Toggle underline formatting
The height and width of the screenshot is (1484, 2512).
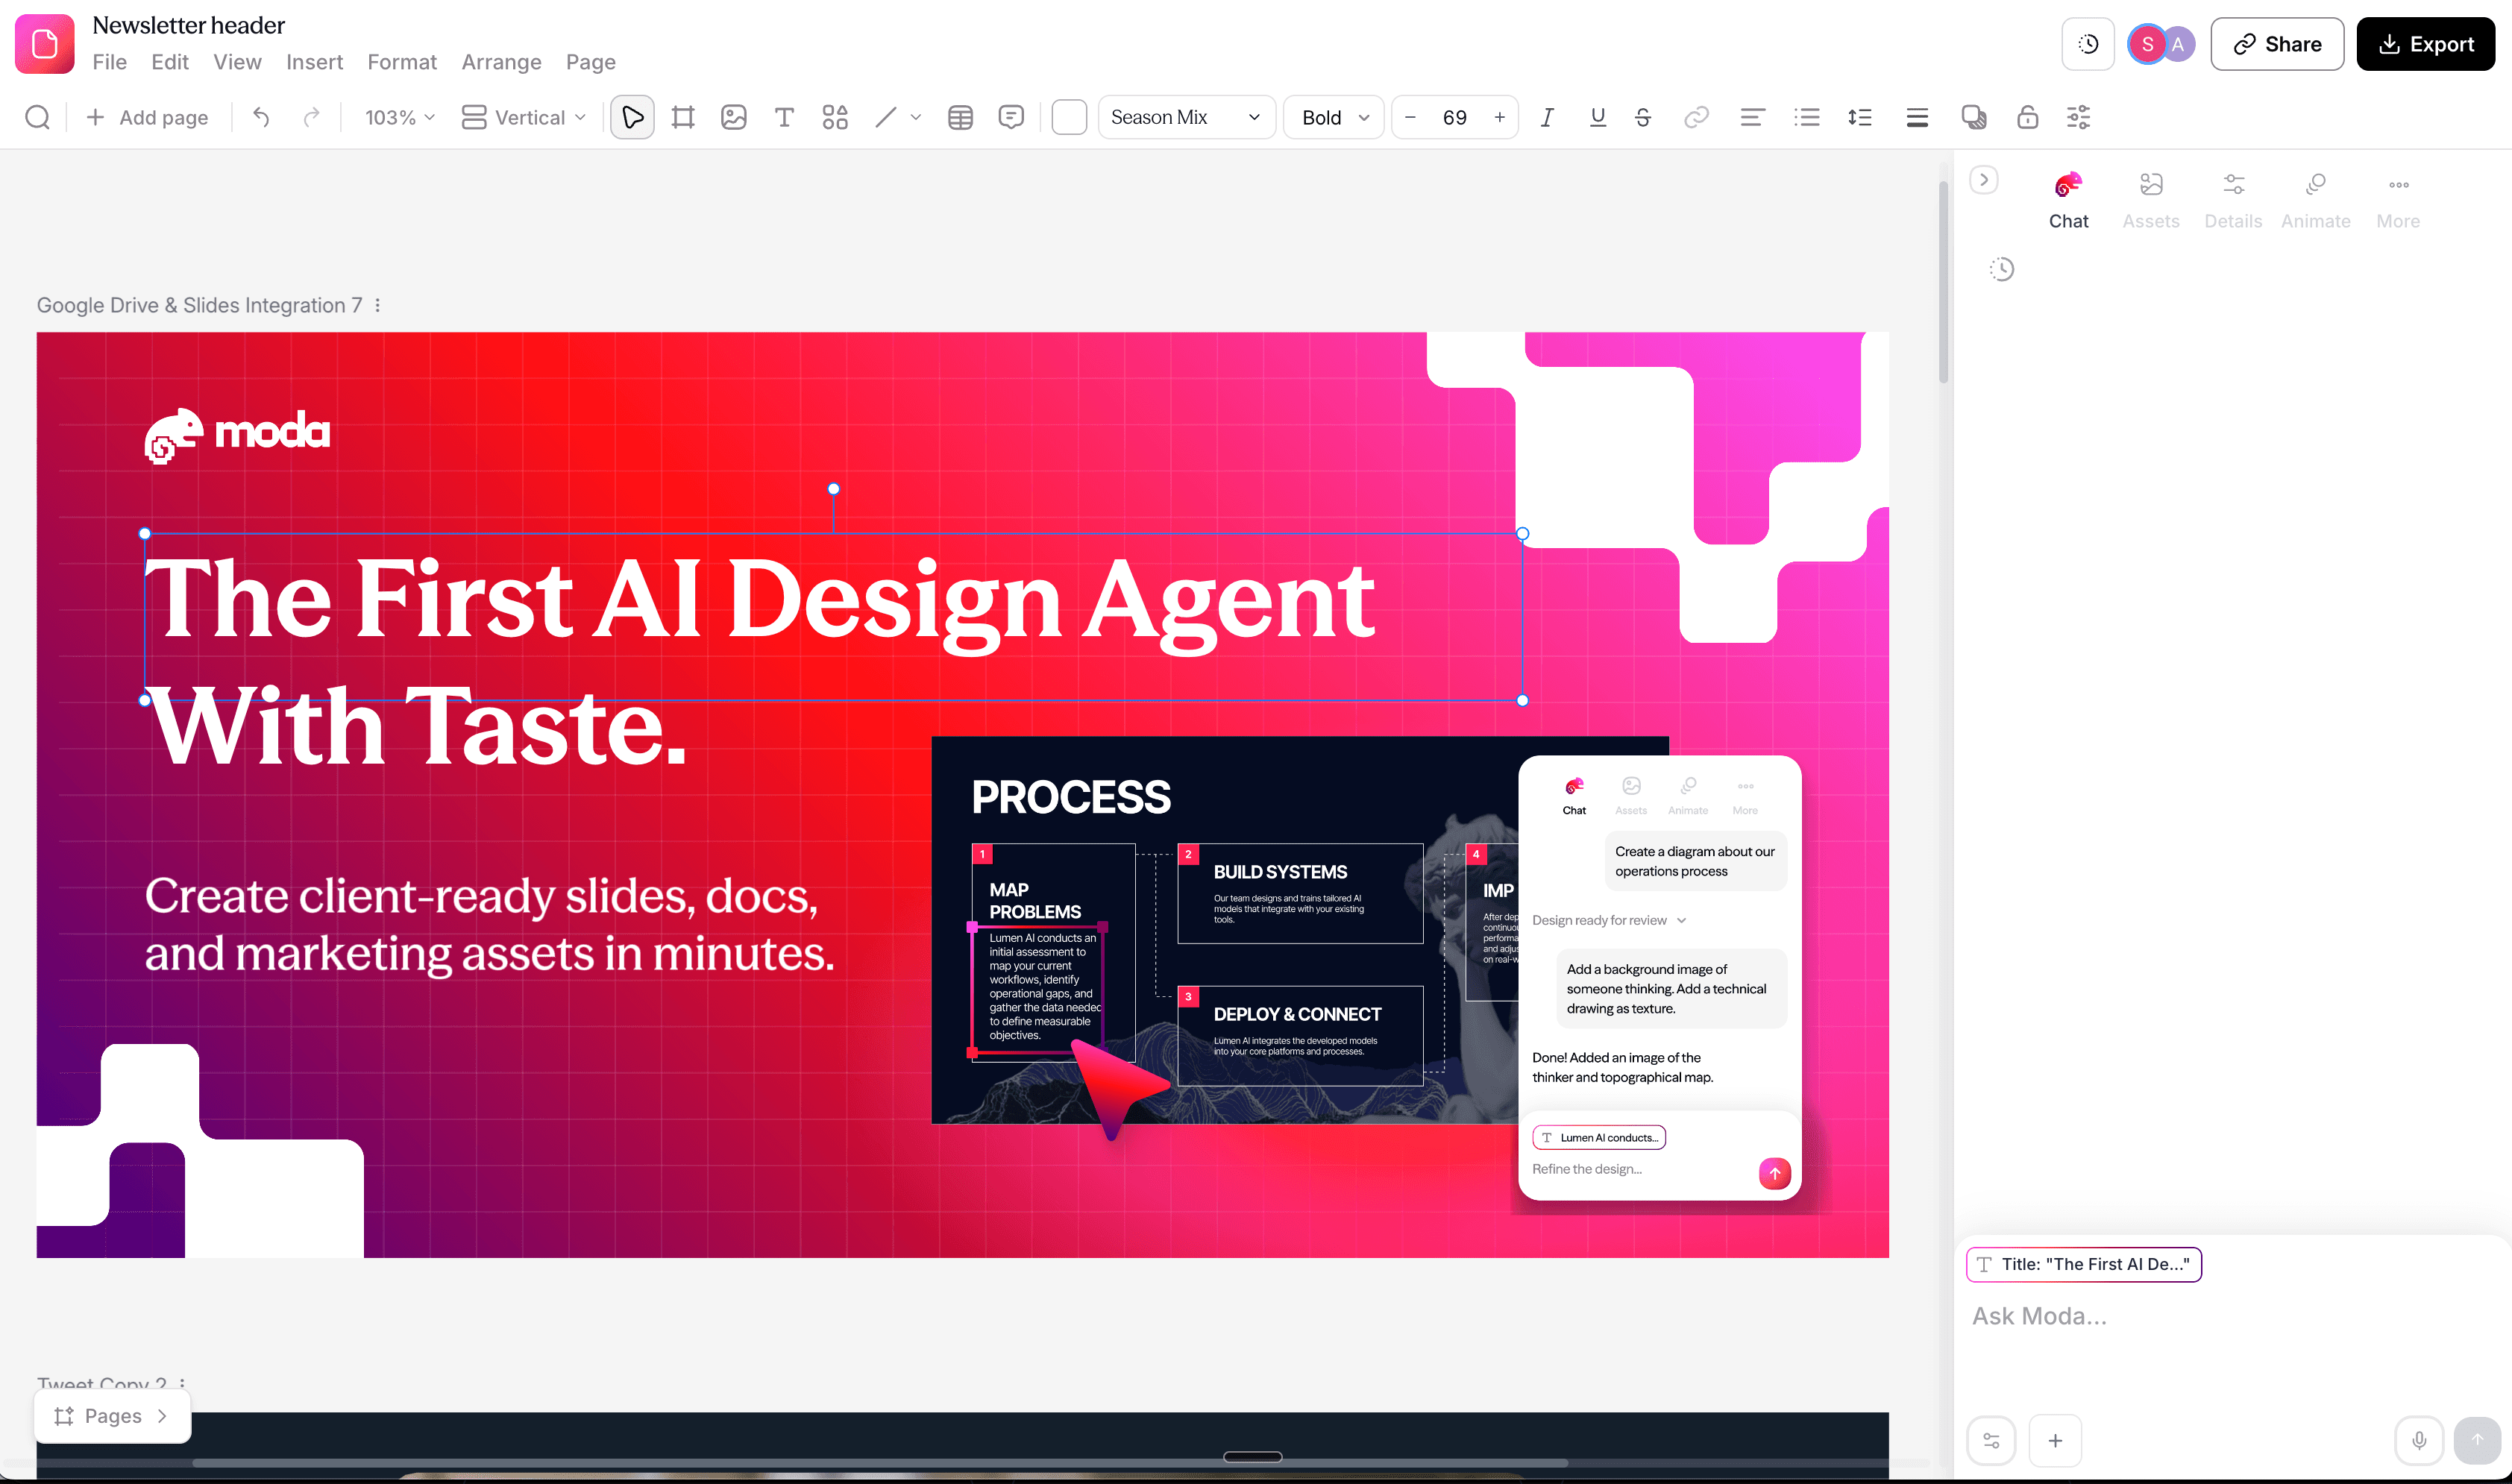[x=1597, y=117]
